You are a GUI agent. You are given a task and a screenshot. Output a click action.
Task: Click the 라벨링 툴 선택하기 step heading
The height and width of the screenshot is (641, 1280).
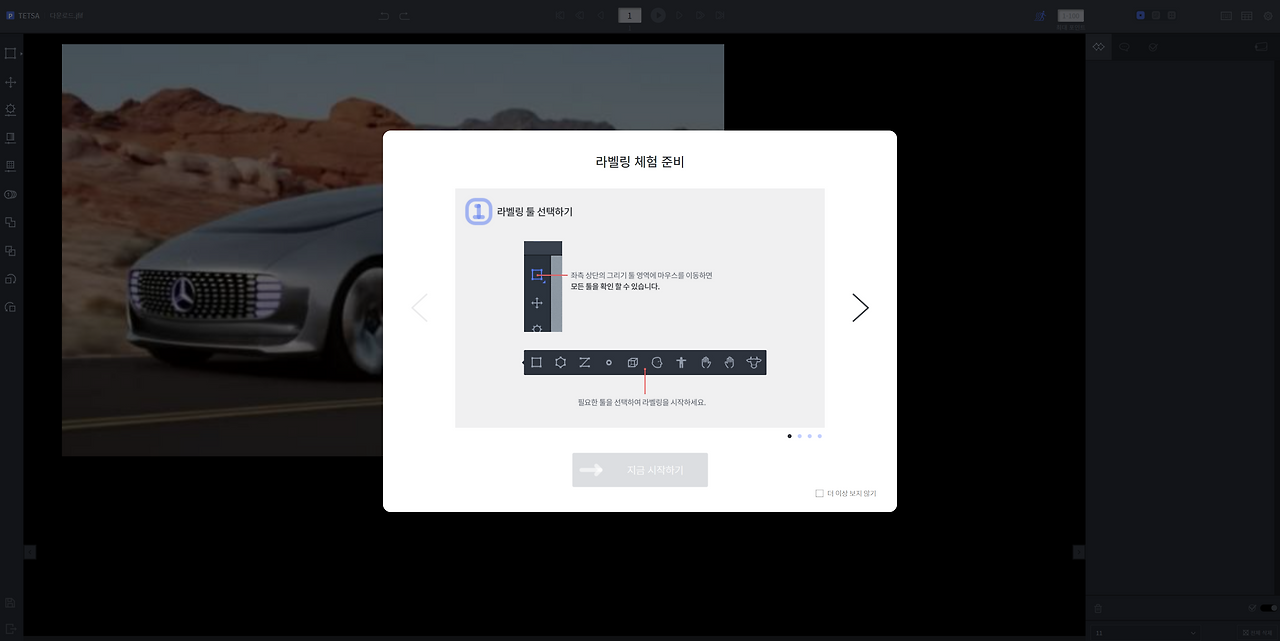[535, 212]
